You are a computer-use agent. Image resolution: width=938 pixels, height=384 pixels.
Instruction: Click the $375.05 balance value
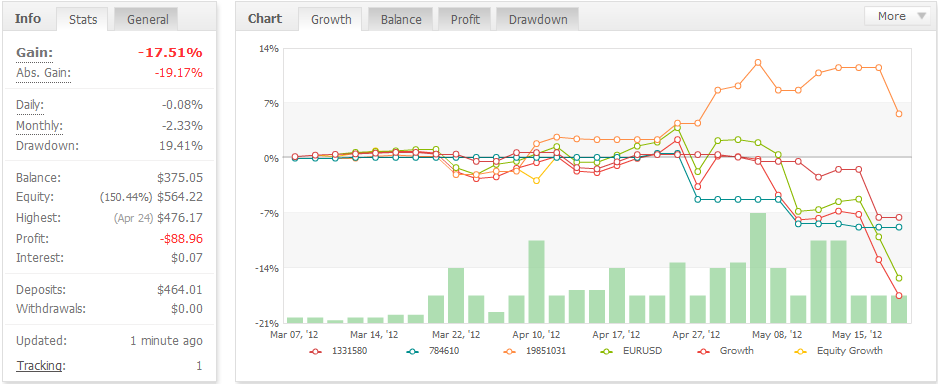click(179, 178)
